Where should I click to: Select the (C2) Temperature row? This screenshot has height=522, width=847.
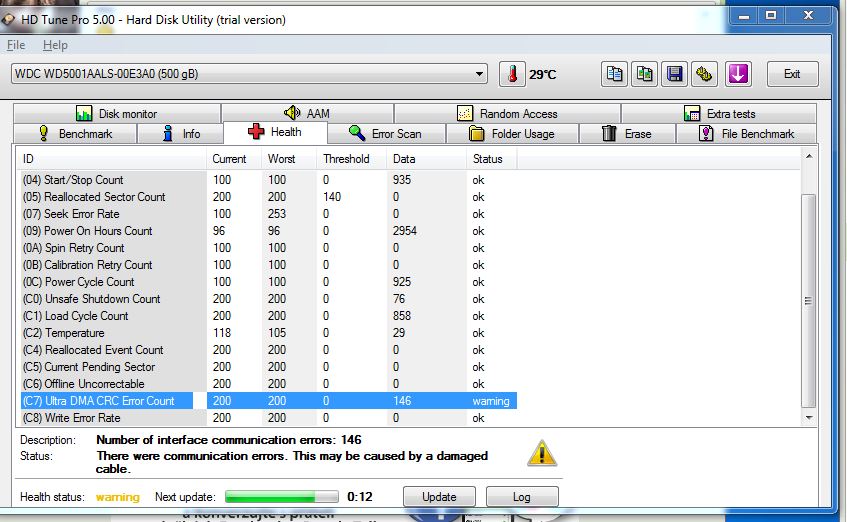268,333
